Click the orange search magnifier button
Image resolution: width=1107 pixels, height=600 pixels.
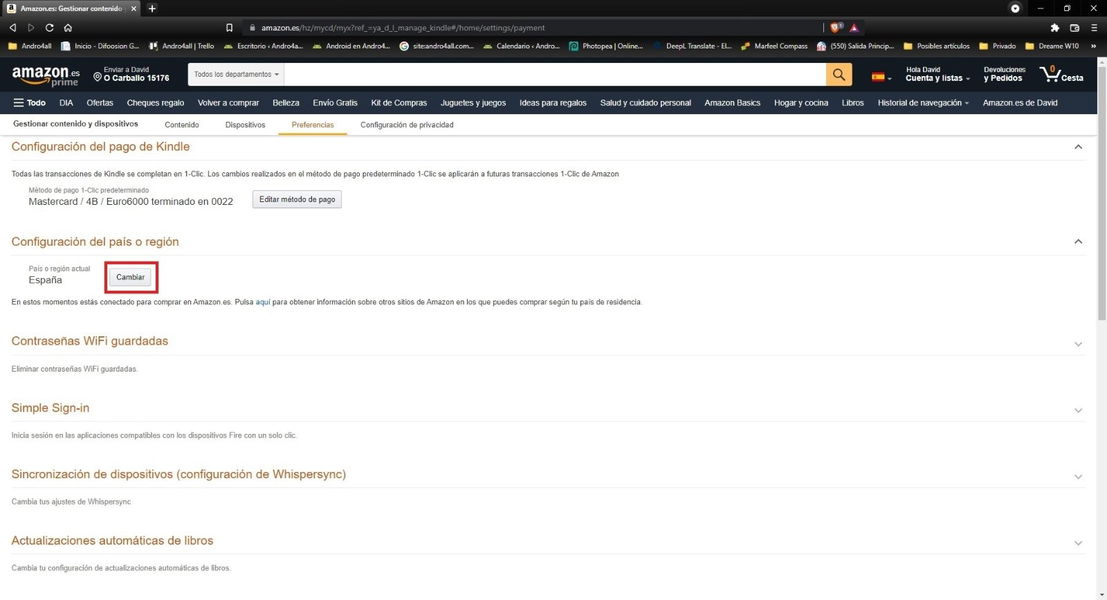839,74
